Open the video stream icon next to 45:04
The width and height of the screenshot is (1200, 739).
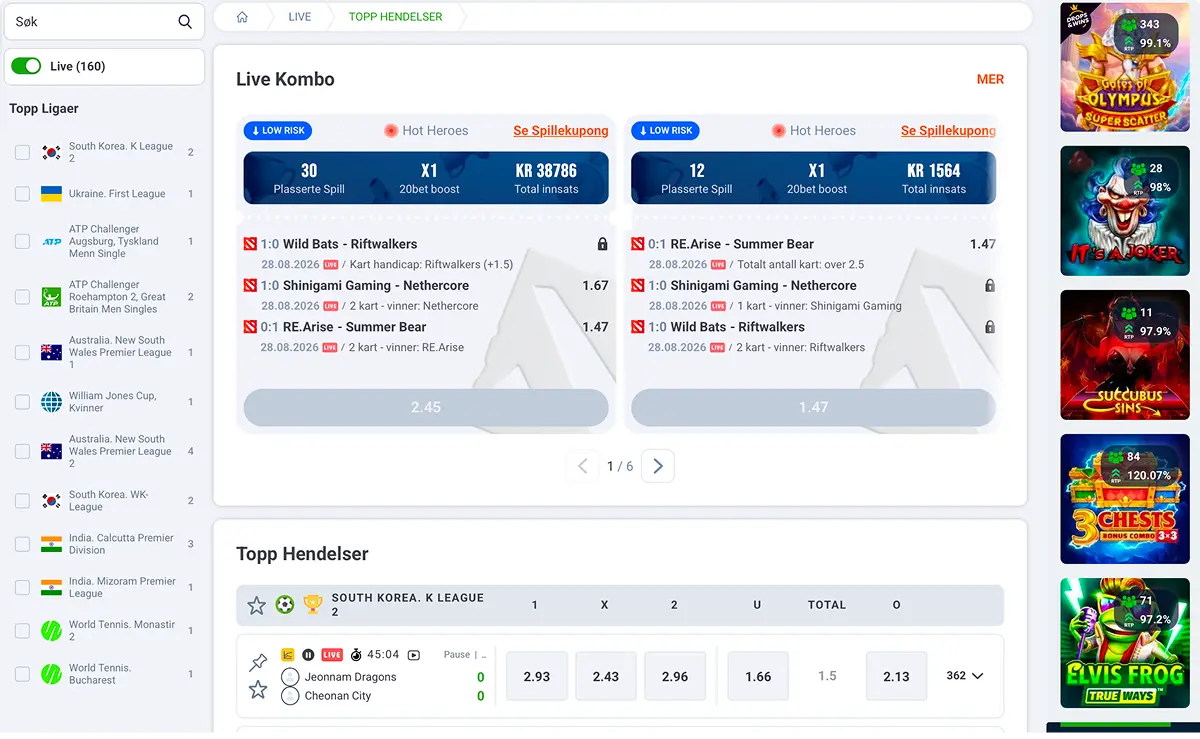tap(414, 655)
